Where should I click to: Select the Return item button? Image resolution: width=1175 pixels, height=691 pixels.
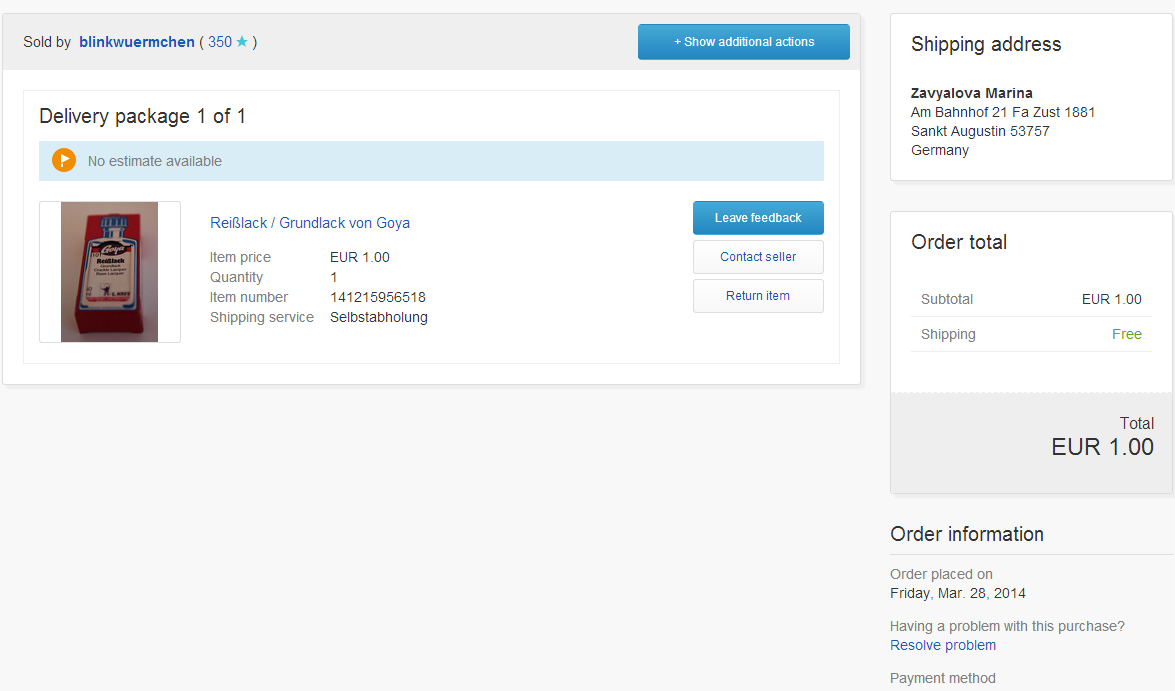point(758,296)
